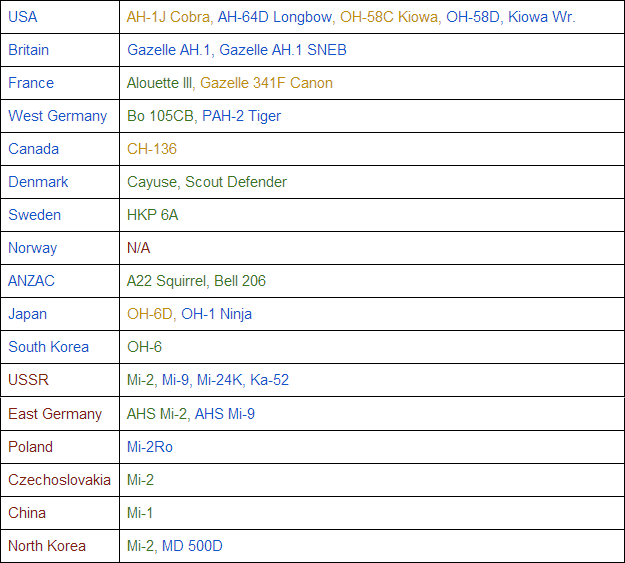Select the Ka-52 entry
Screen dimensions: 625x563
point(269,380)
